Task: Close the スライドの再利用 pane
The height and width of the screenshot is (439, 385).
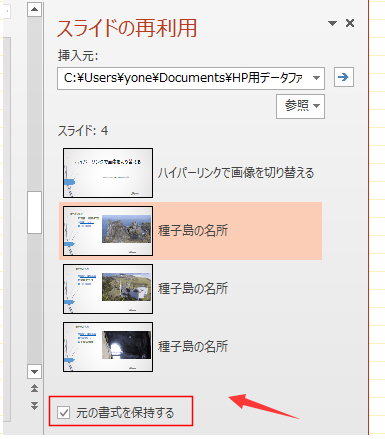Action: [350, 23]
